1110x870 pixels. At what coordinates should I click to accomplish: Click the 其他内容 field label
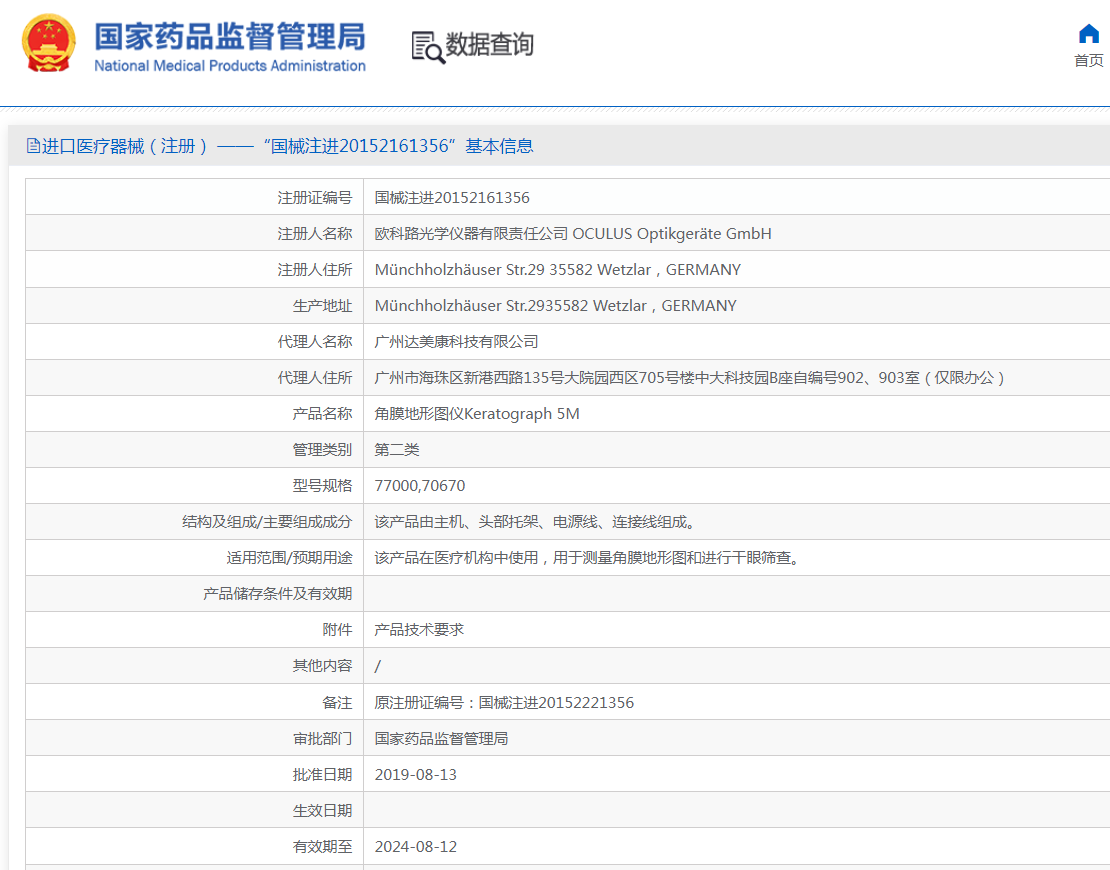tap(322, 667)
